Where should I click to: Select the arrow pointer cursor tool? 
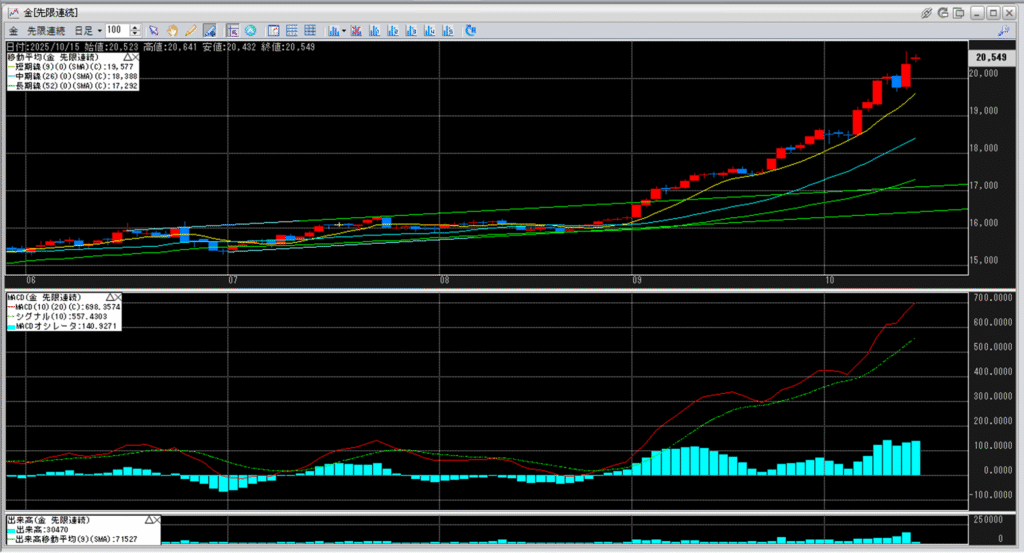click(x=154, y=30)
